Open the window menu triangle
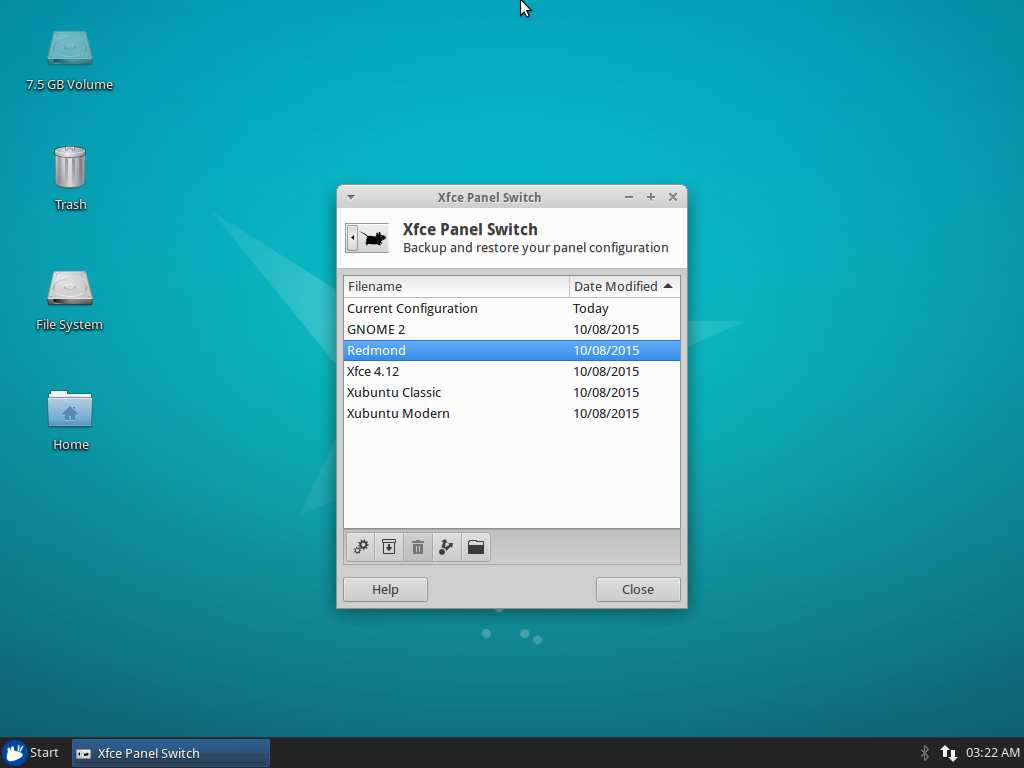Image resolution: width=1024 pixels, height=768 pixels. click(x=350, y=197)
